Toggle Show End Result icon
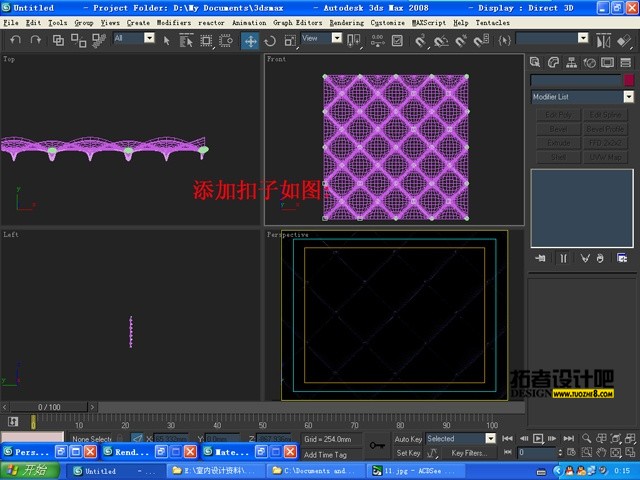 point(563,258)
